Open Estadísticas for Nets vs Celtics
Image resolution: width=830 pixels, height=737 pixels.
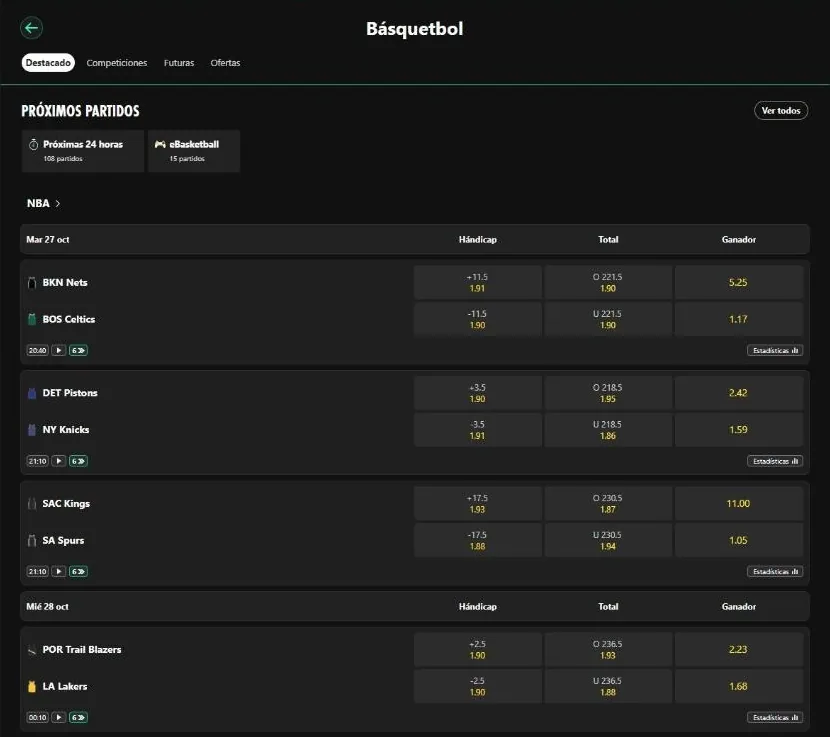click(x=775, y=350)
